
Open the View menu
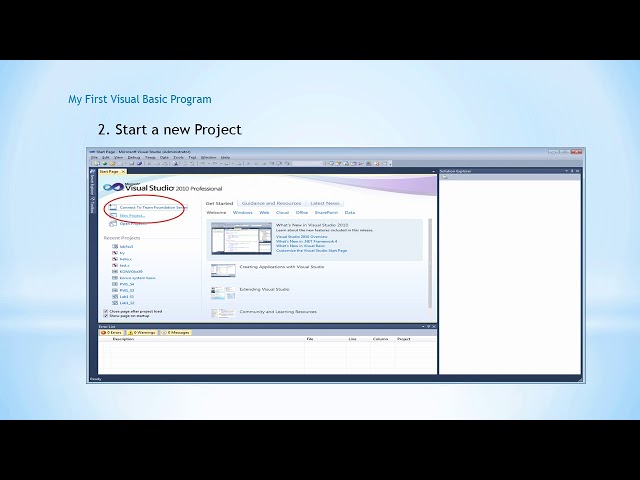(118, 157)
